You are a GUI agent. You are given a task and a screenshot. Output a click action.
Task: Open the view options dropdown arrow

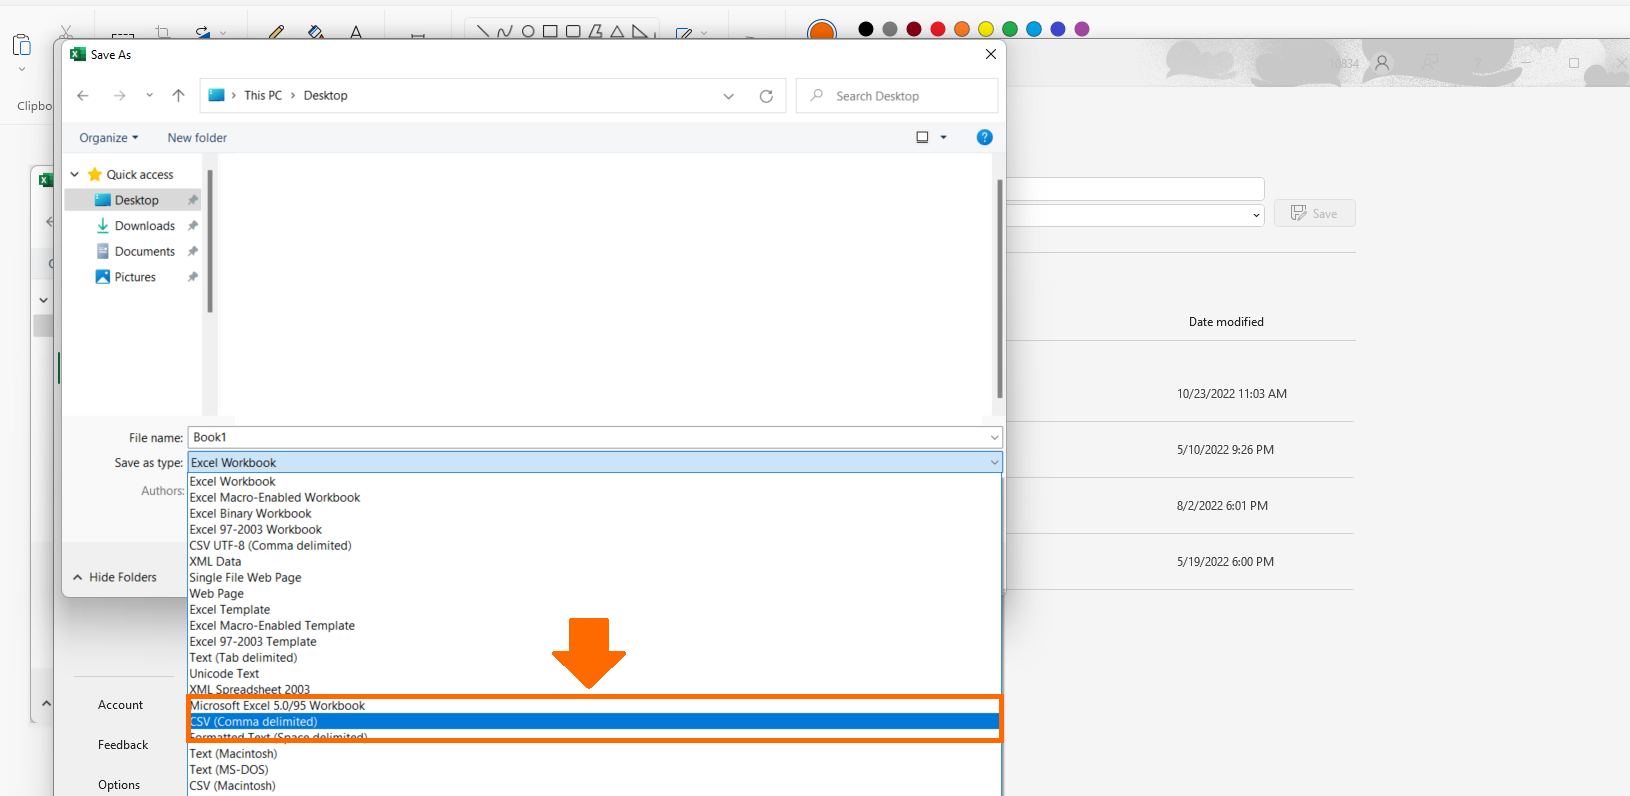point(943,137)
